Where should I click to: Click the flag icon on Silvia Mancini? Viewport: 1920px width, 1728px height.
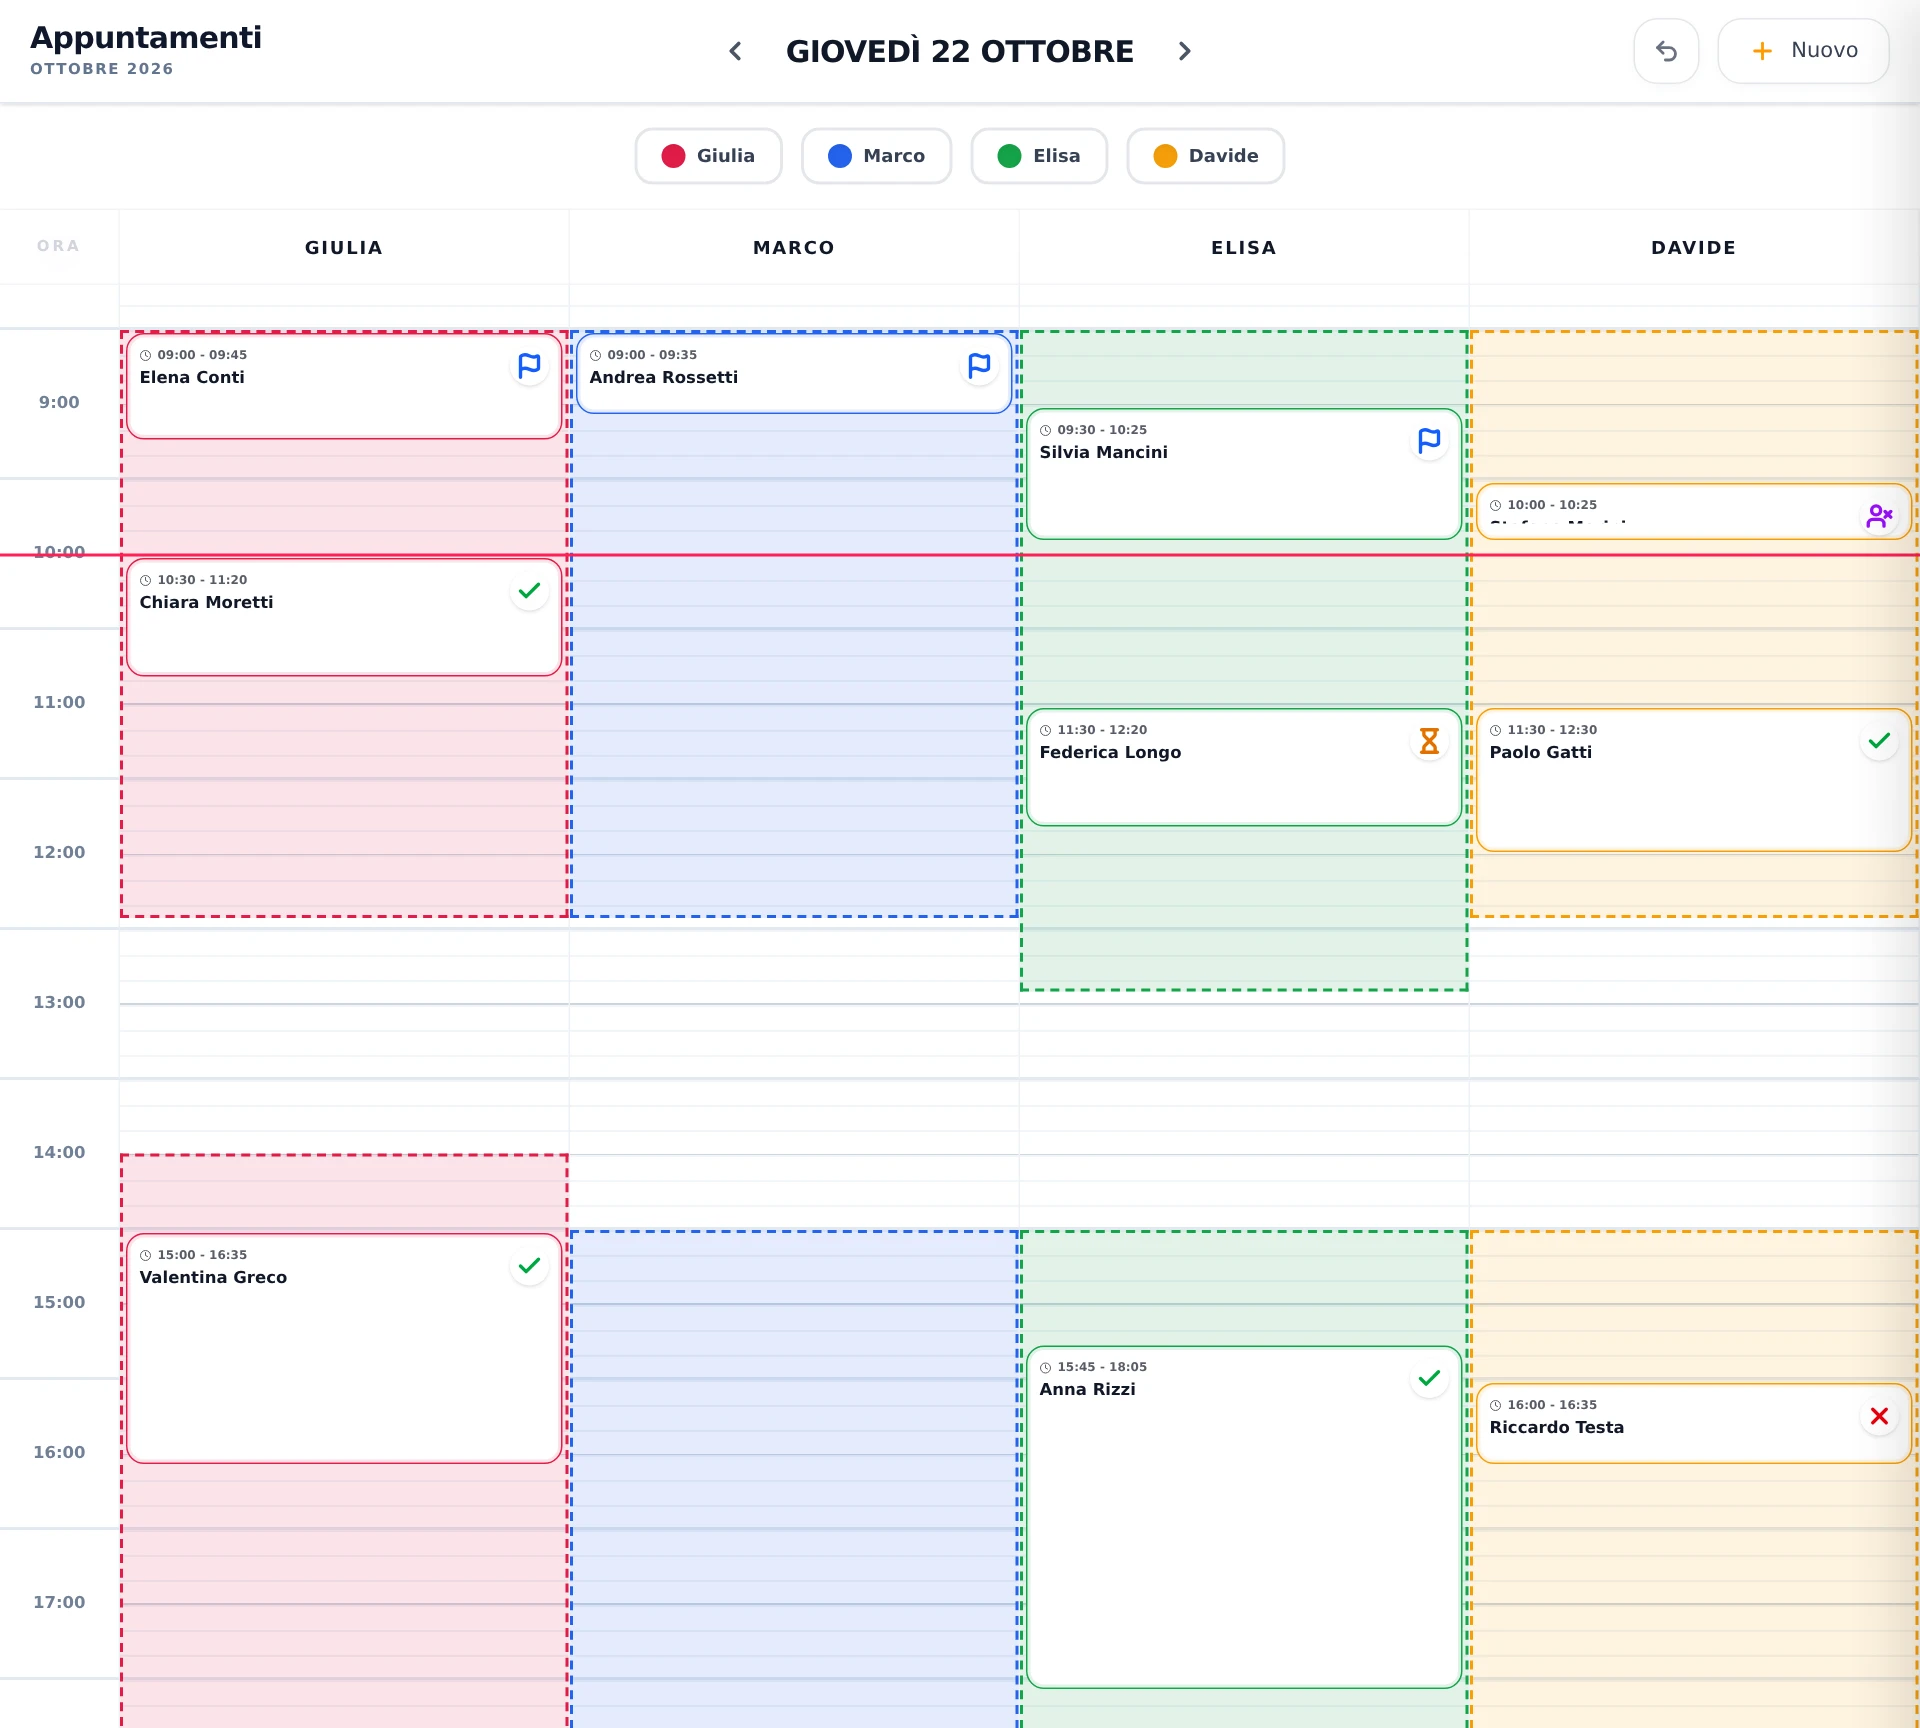[x=1429, y=441]
